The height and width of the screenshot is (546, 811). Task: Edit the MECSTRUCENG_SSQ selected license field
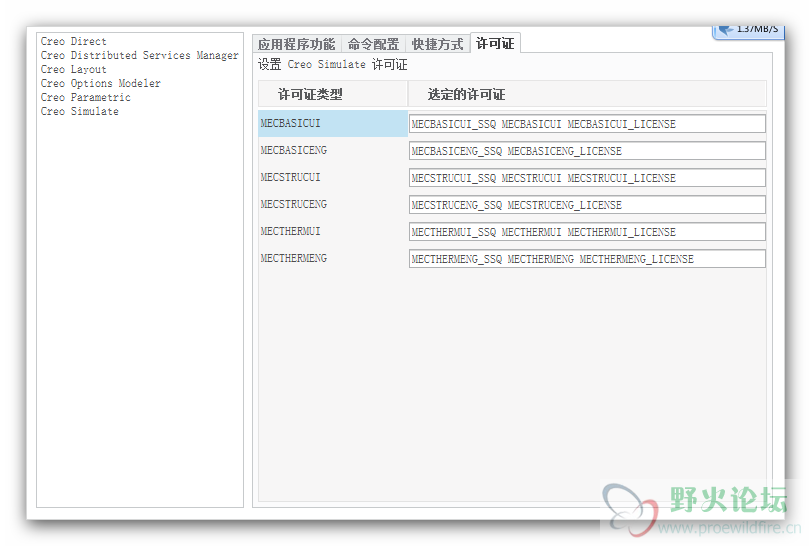coord(588,204)
